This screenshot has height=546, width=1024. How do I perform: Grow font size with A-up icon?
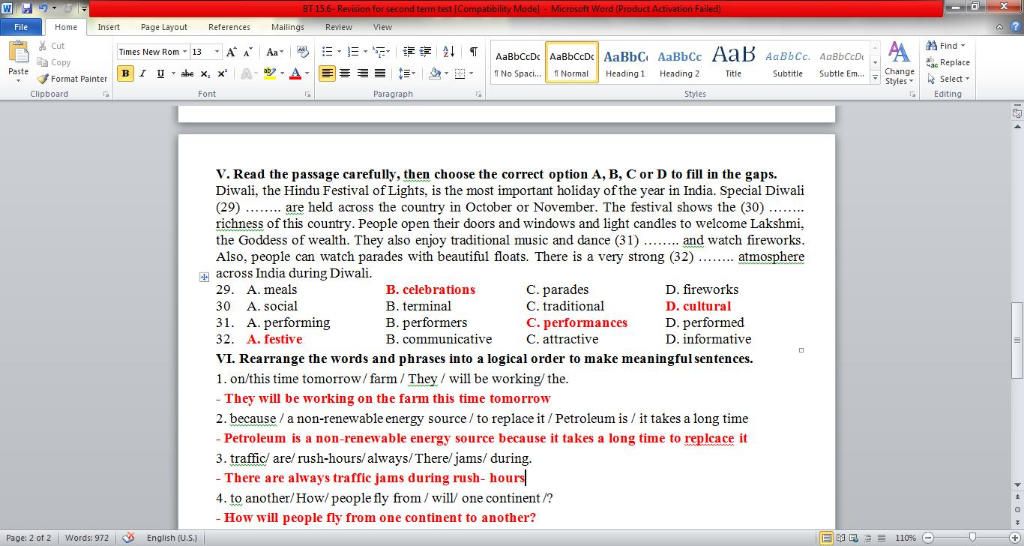pyautogui.click(x=231, y=52)
